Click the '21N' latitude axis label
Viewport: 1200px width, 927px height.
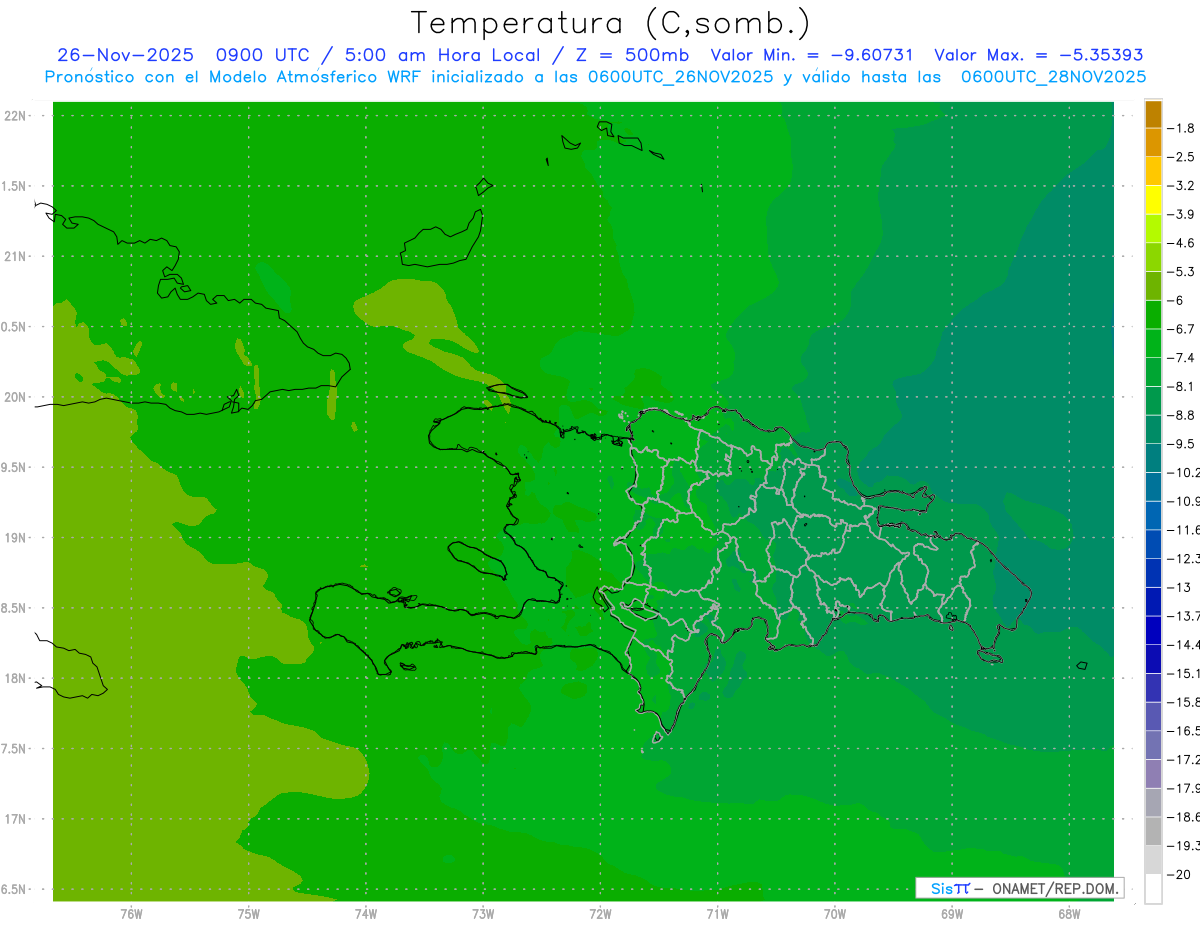click(x=13, y=257)
